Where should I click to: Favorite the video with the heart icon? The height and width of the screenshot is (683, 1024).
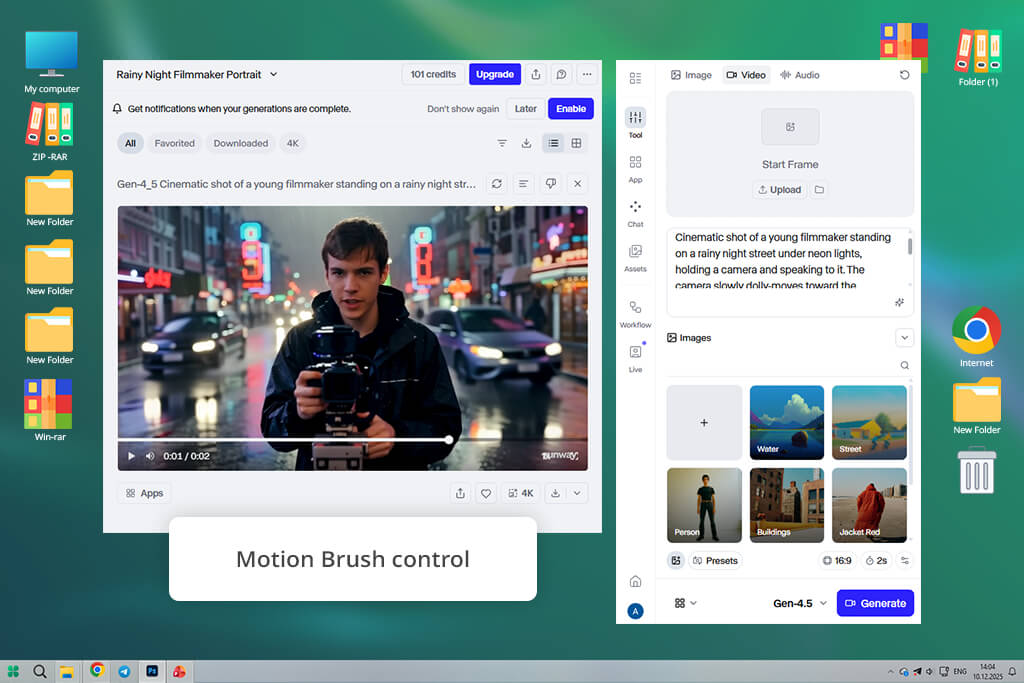(x=486, y=493)
